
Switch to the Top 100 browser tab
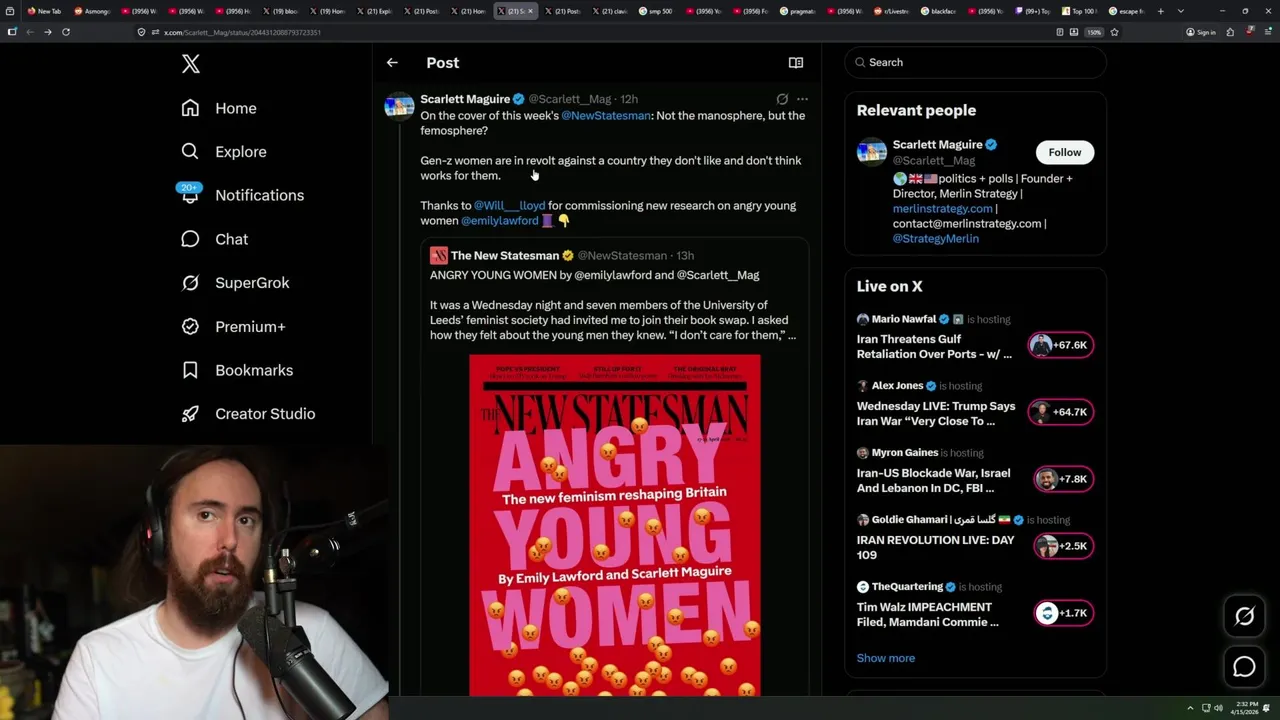(x=1080, y=11)
